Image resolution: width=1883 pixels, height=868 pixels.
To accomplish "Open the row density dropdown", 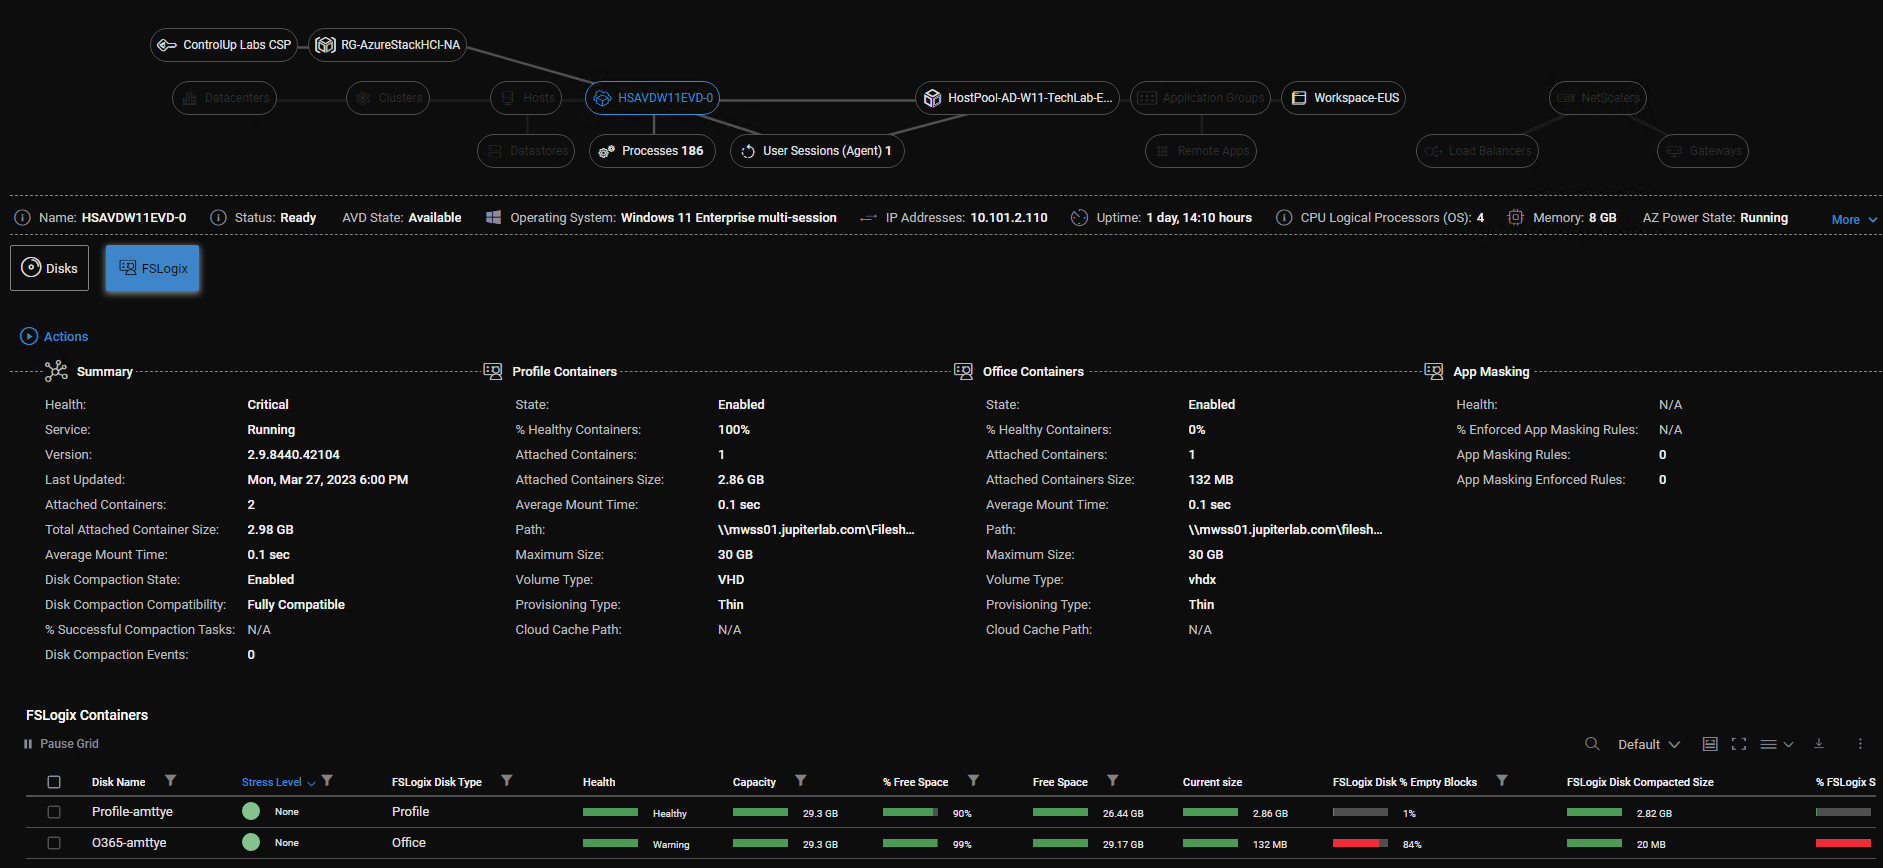I will pos(1777,744).
